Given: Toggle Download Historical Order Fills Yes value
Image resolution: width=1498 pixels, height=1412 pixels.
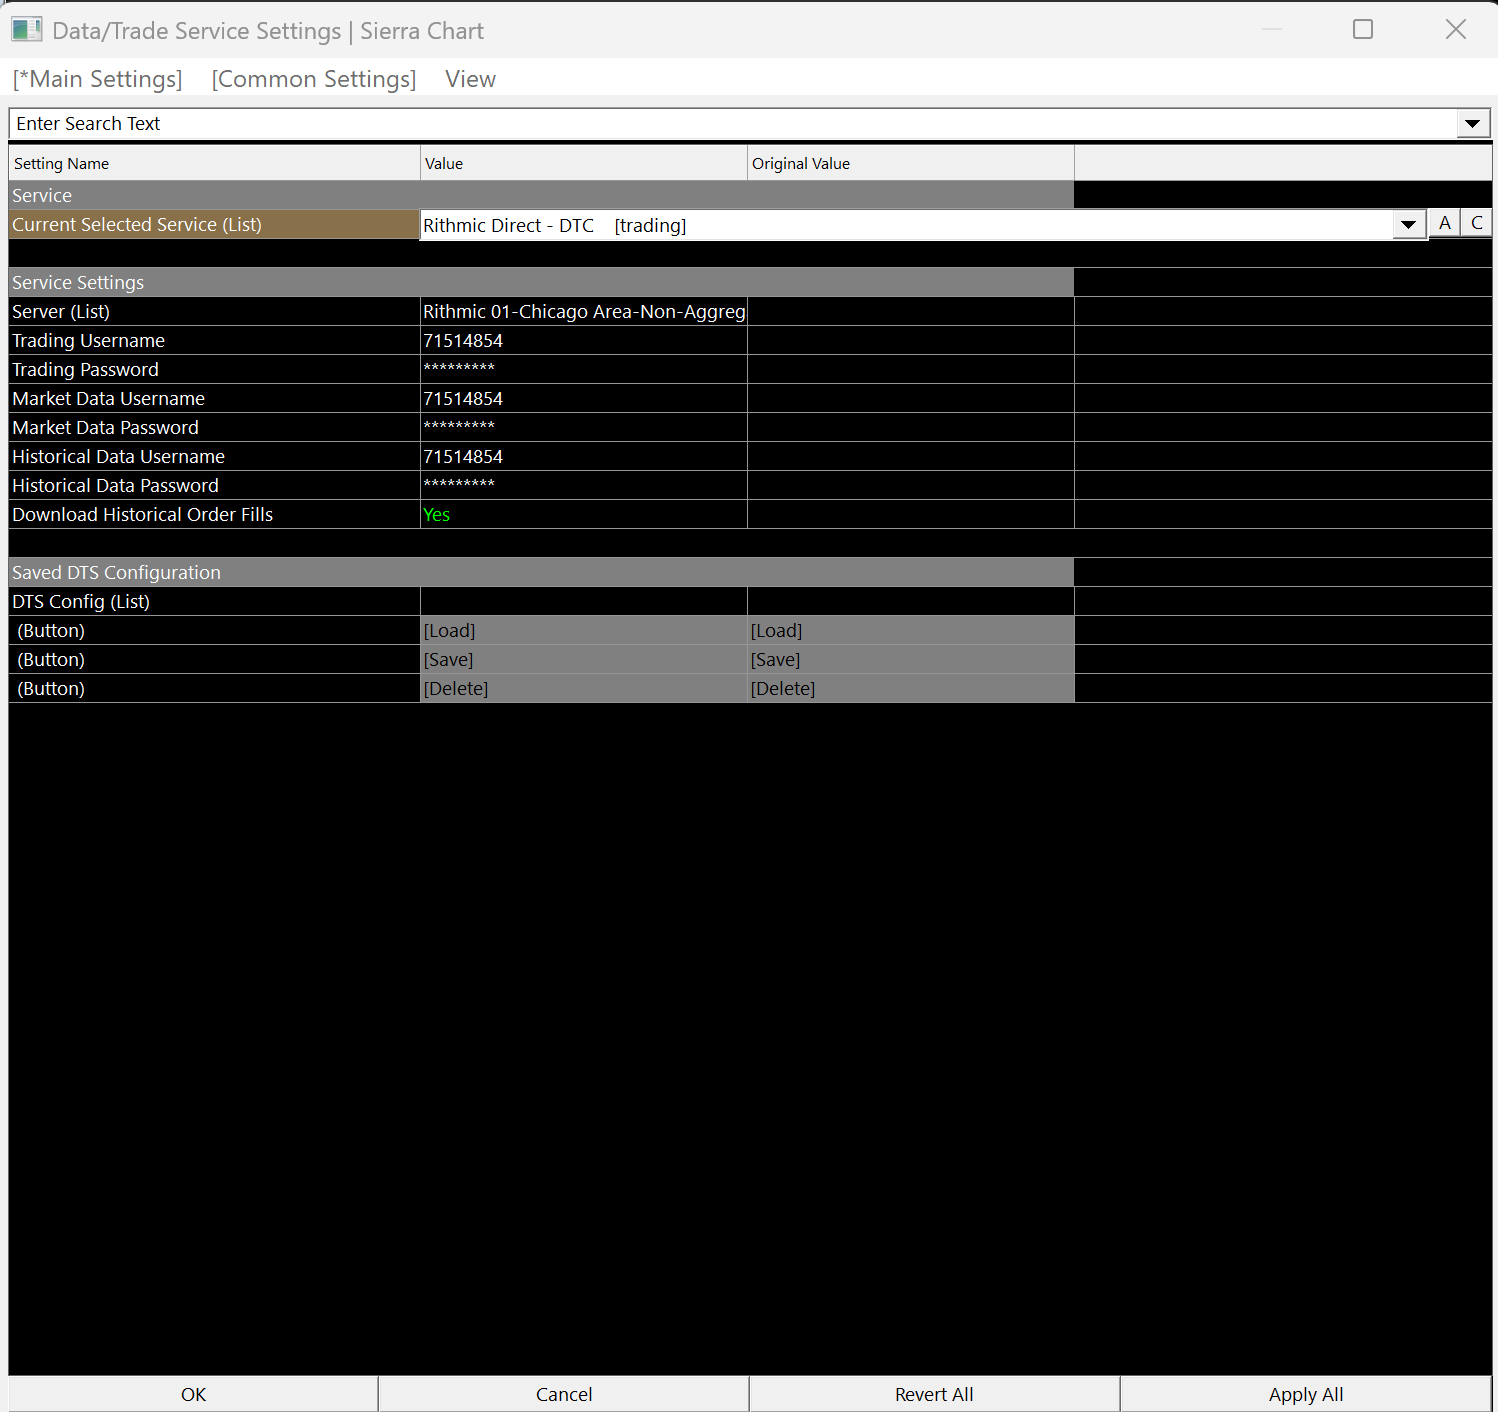Looking at the screenshot, I should coord(584,515).
